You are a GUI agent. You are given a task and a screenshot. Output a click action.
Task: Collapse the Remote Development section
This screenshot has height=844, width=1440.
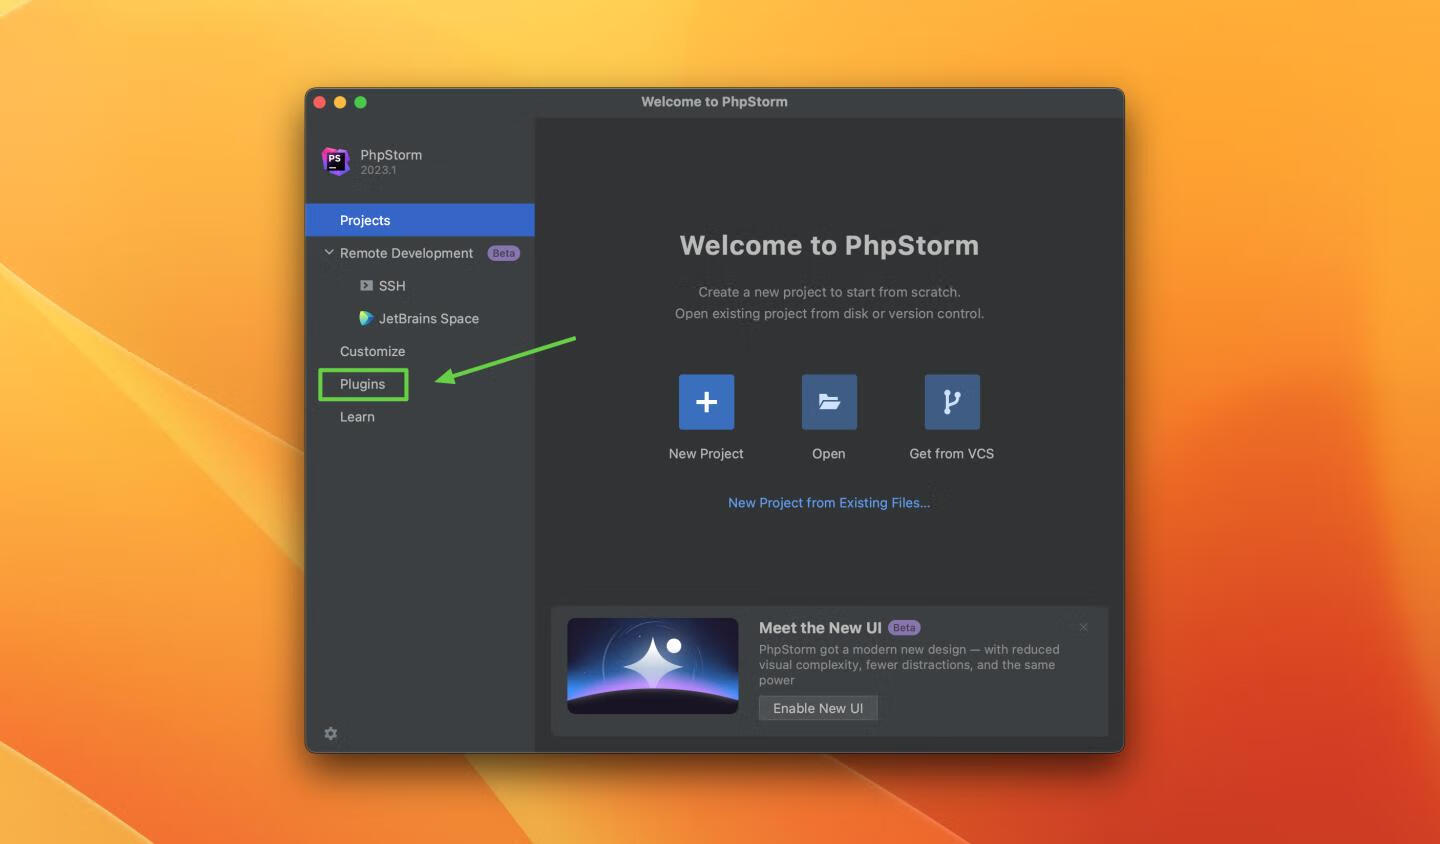[x=329, y=253]
